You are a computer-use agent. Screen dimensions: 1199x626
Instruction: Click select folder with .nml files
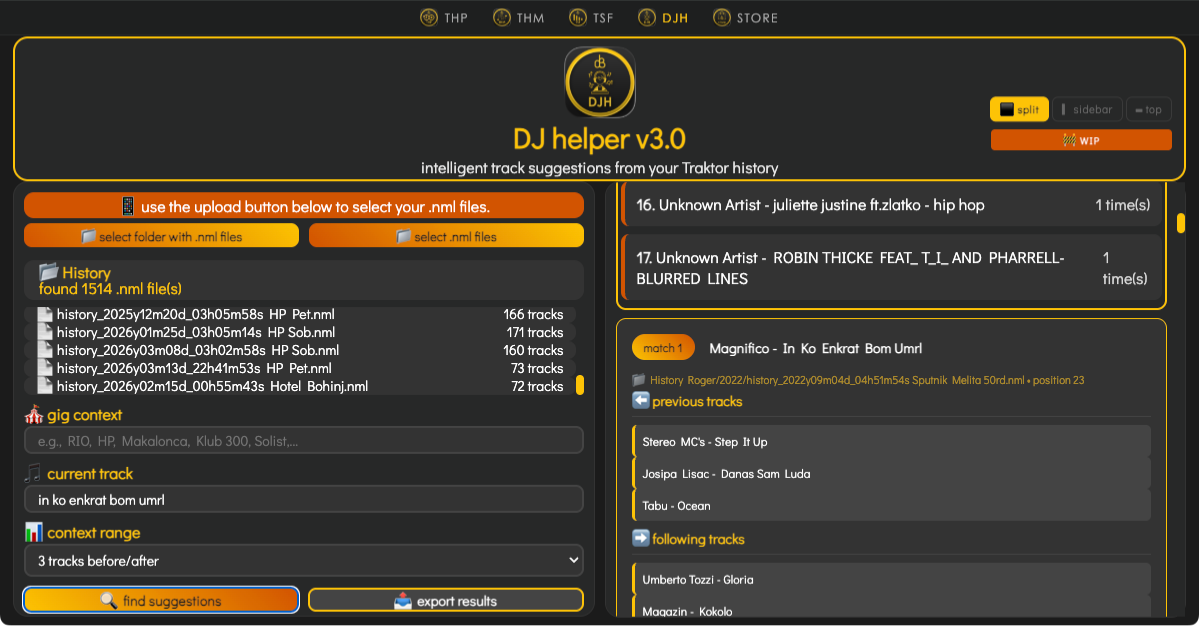point(161,236)
